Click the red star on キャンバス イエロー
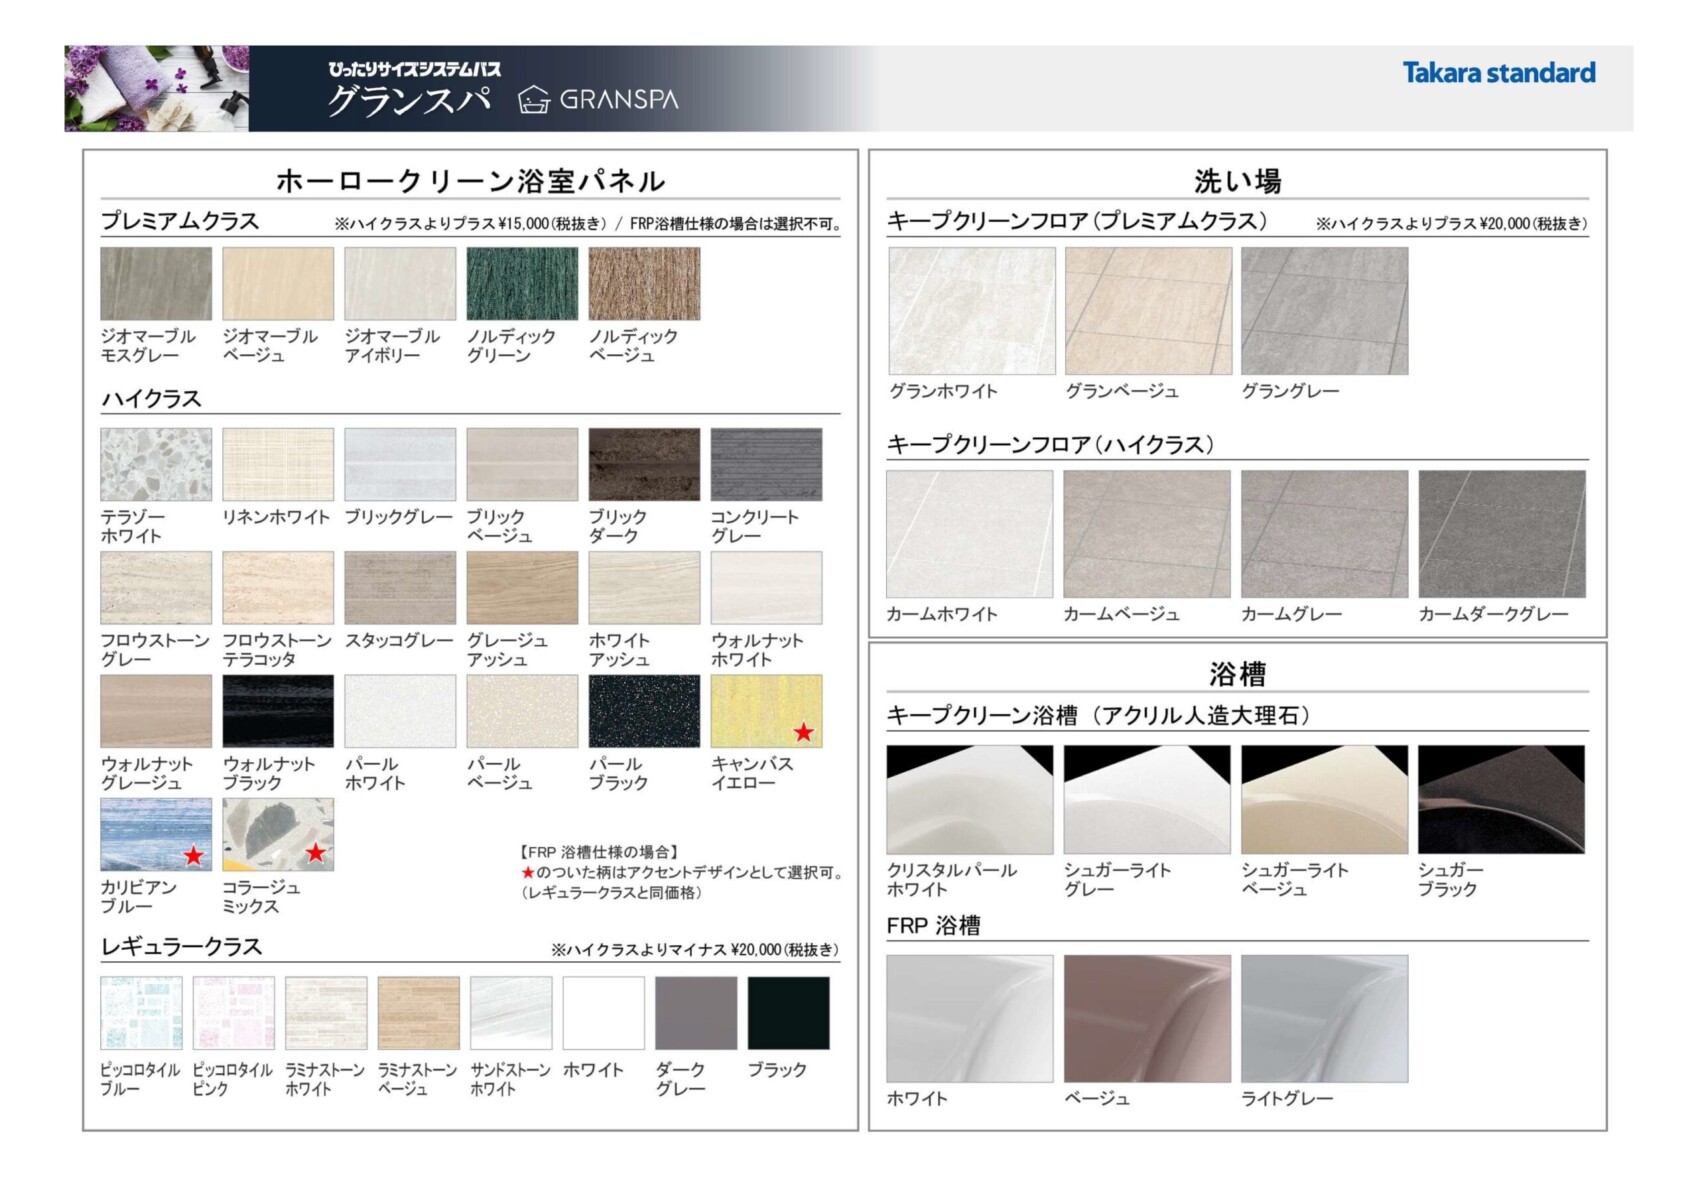1698x1200 pixels. [x=803, y=732]
